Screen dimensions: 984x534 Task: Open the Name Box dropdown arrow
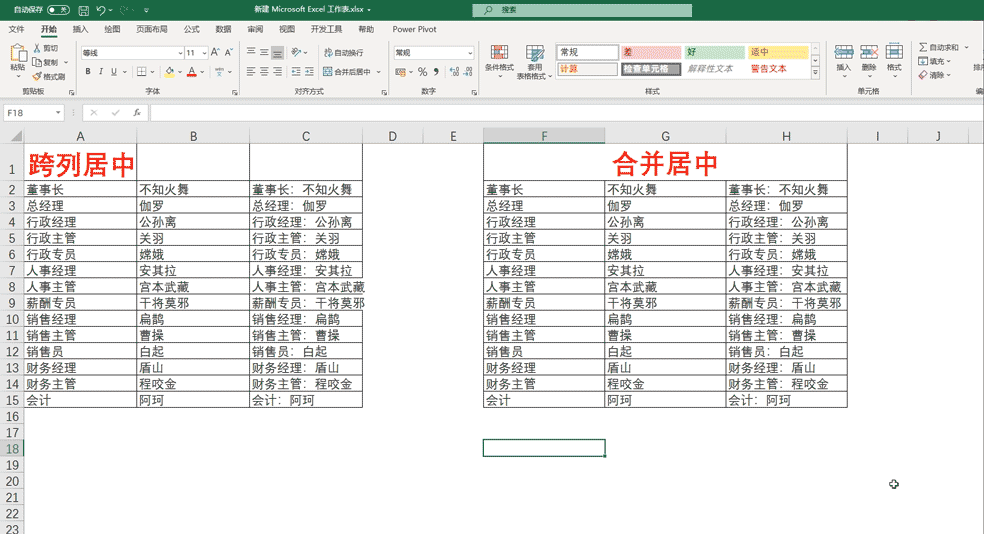(59, 113)
